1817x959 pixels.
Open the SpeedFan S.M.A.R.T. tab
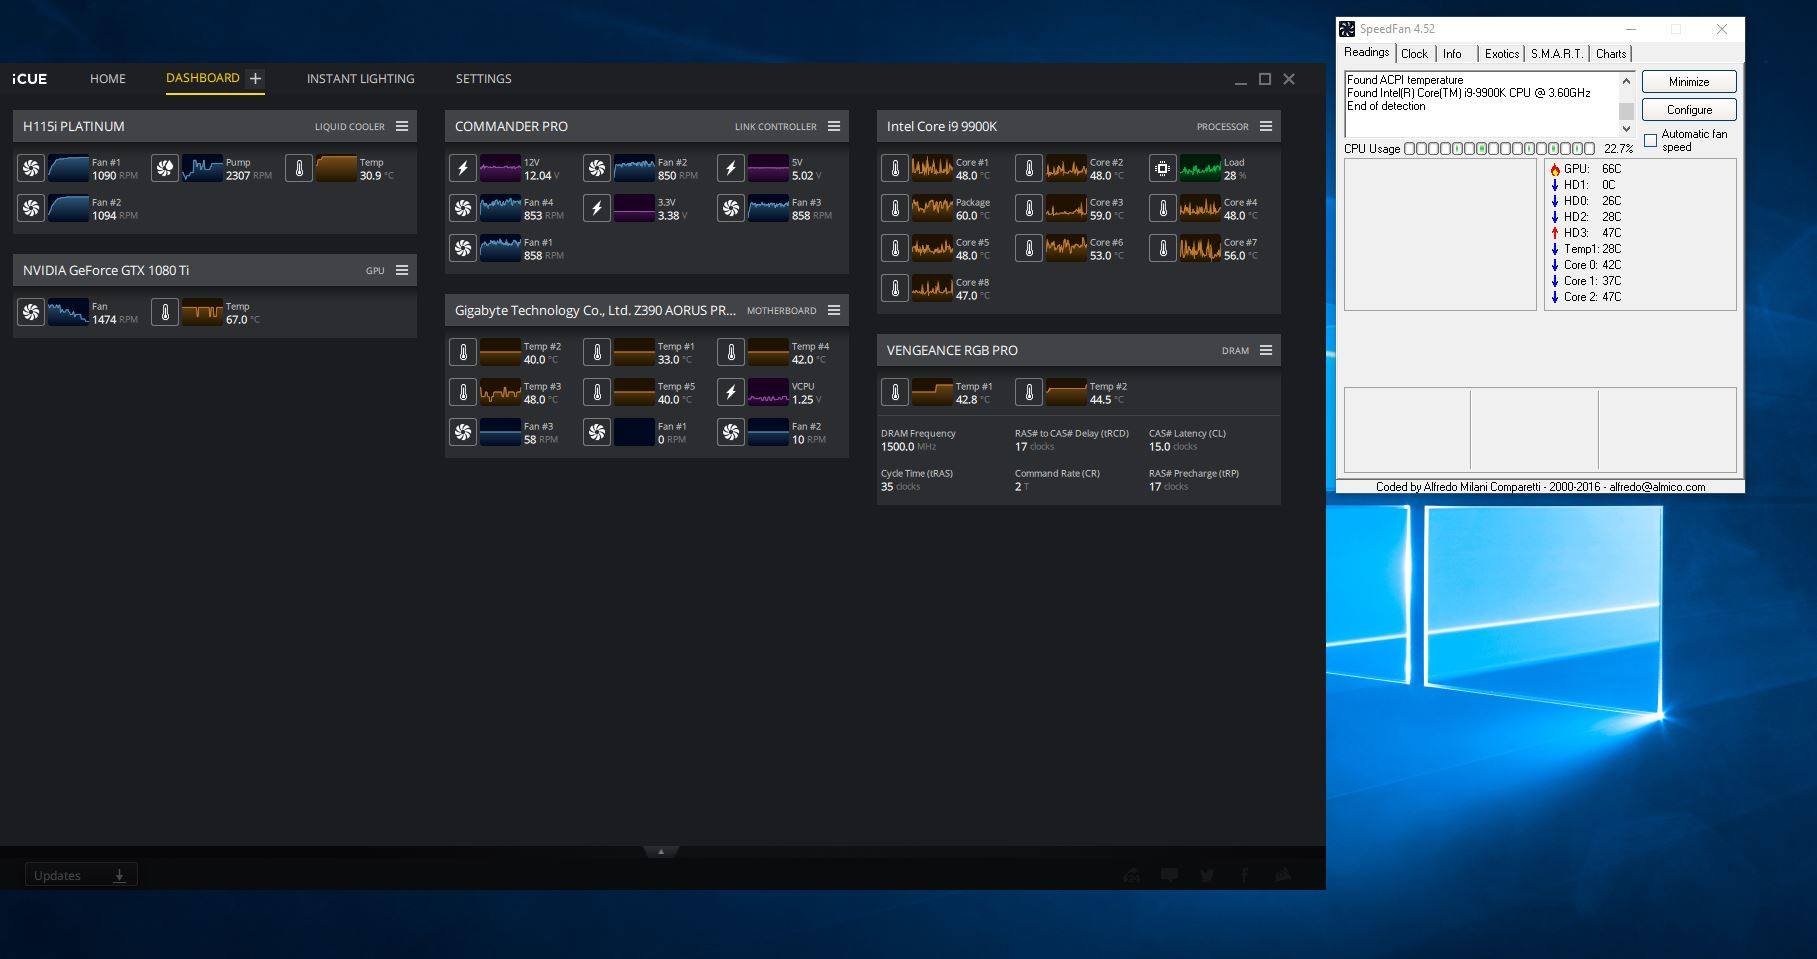pos(1556,54)
